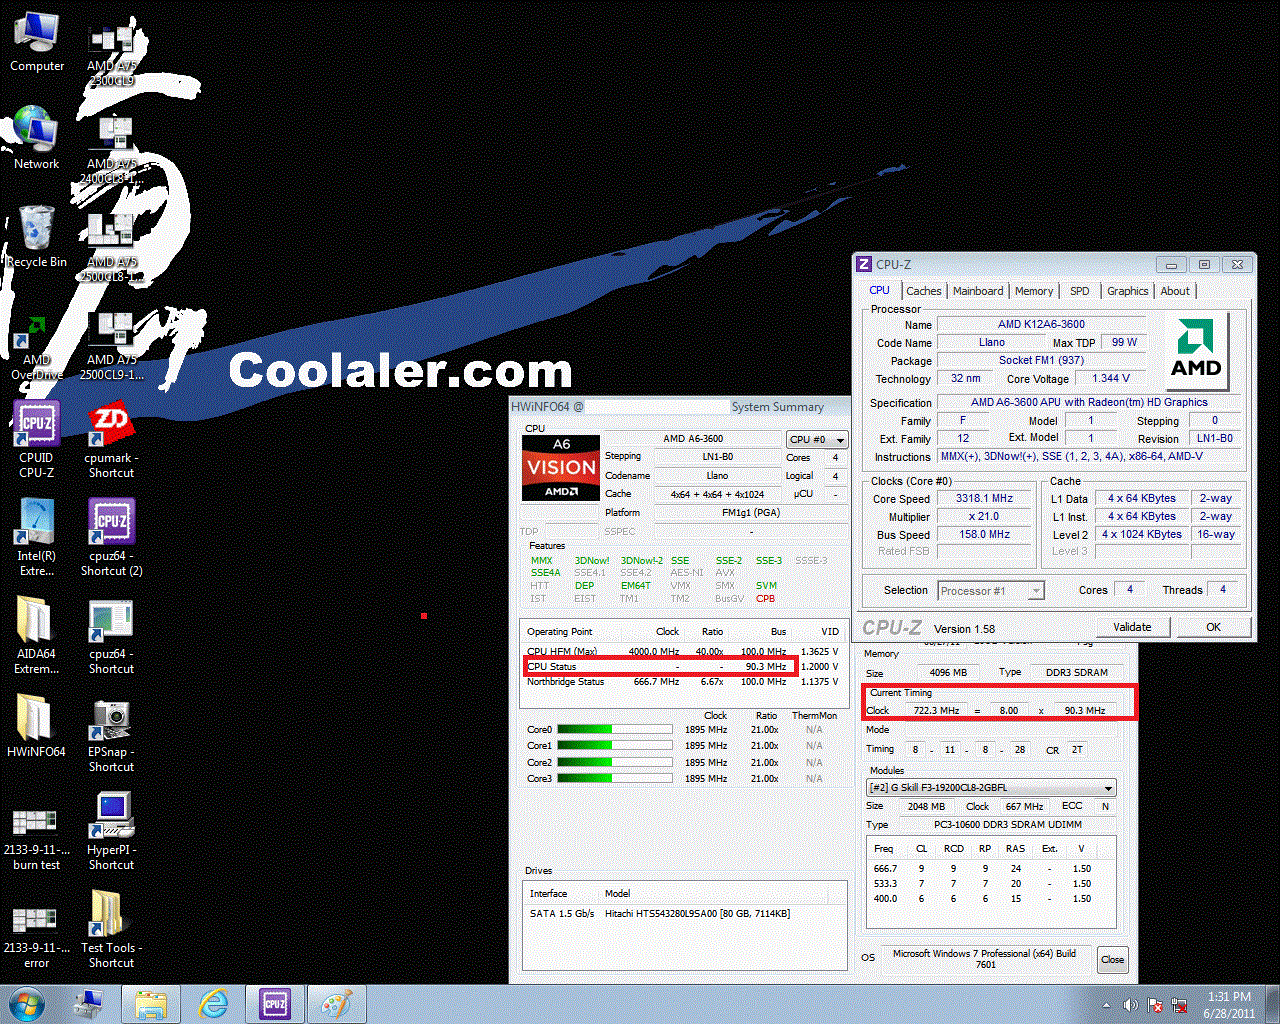Switch to the CPU tab in CPU-Z
Viewport: 1280px width, 1024px height.
point(880,290)
